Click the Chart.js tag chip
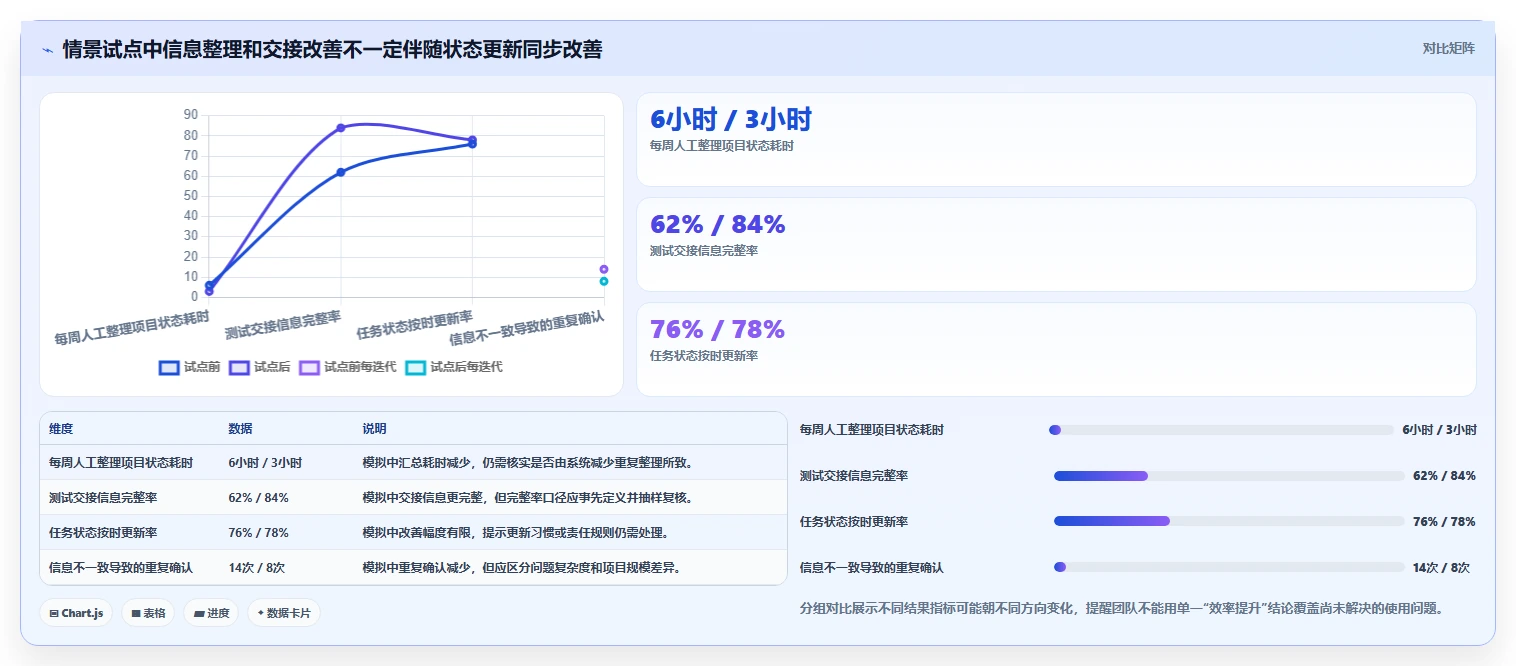Viewport: 1516px width, 666px height. 76,613
